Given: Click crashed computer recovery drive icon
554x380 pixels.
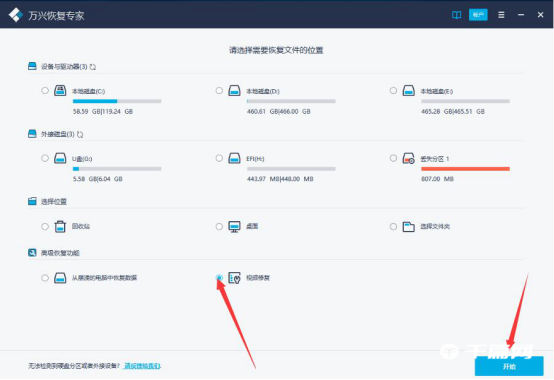Looking at the screenshot, I should [x=60, y=278].
